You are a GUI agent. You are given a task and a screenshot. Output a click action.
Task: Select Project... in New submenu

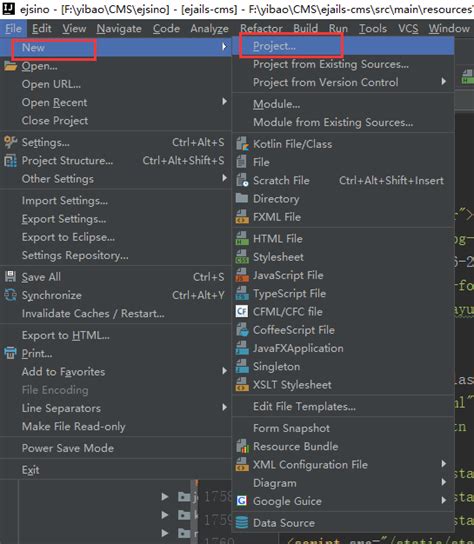[x=274, y=46]
